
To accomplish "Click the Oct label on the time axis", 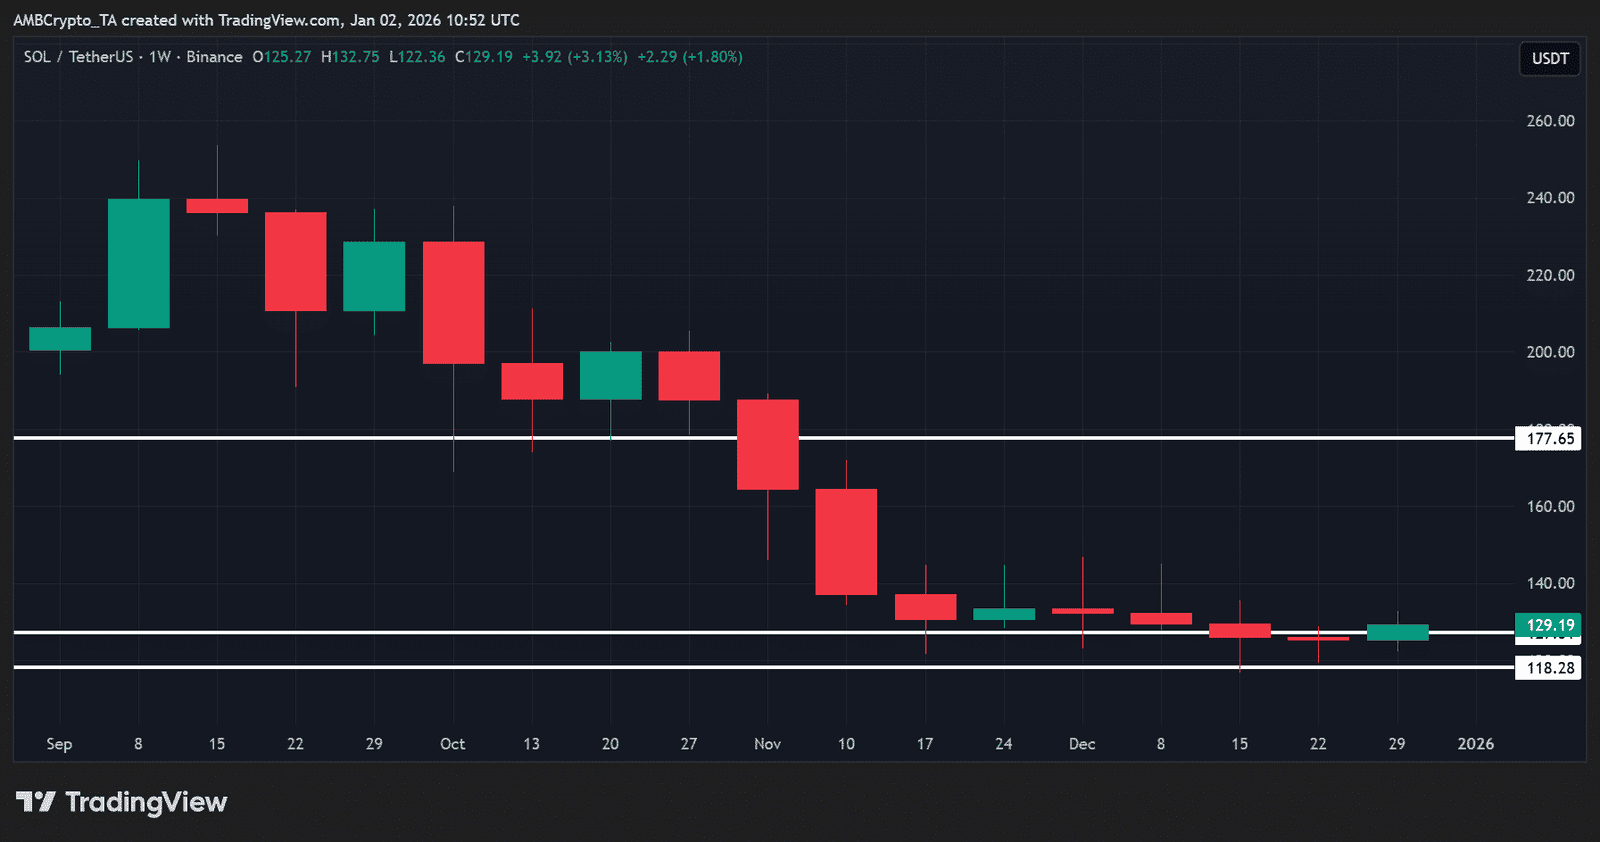I will [x=453, y=744].
